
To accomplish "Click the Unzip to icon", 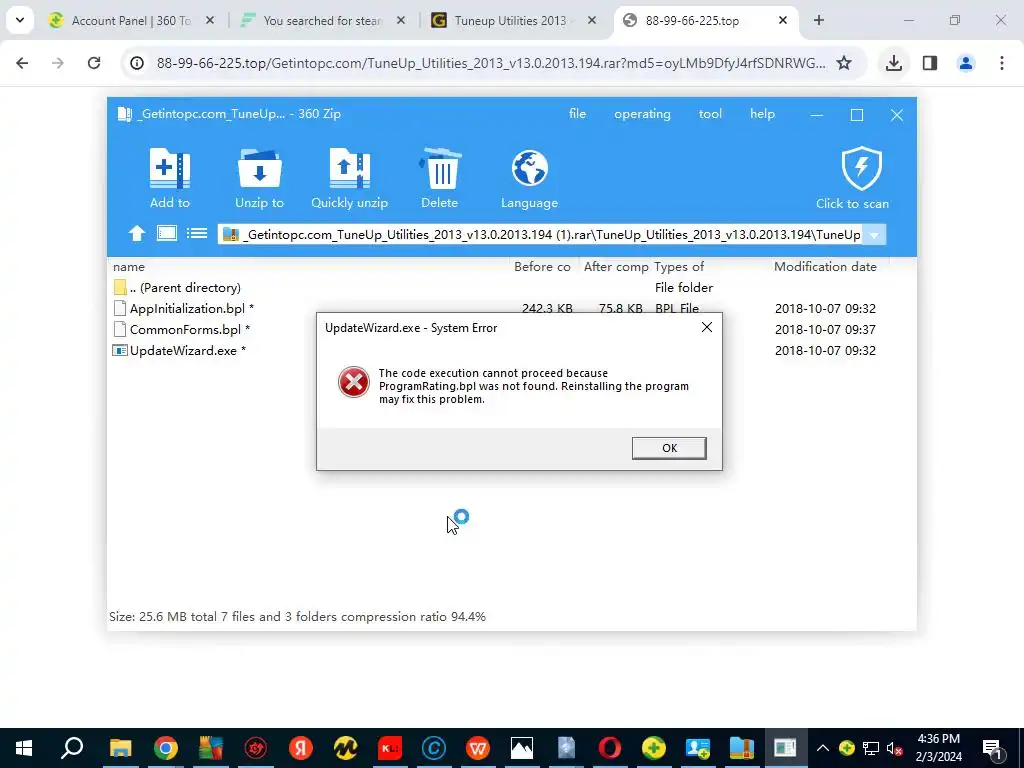I will point(259,168).
